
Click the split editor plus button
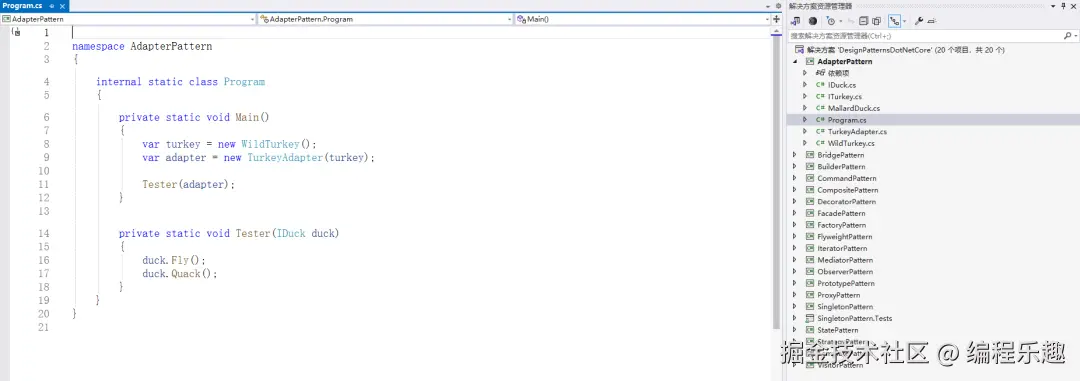[x=776, y=19]
